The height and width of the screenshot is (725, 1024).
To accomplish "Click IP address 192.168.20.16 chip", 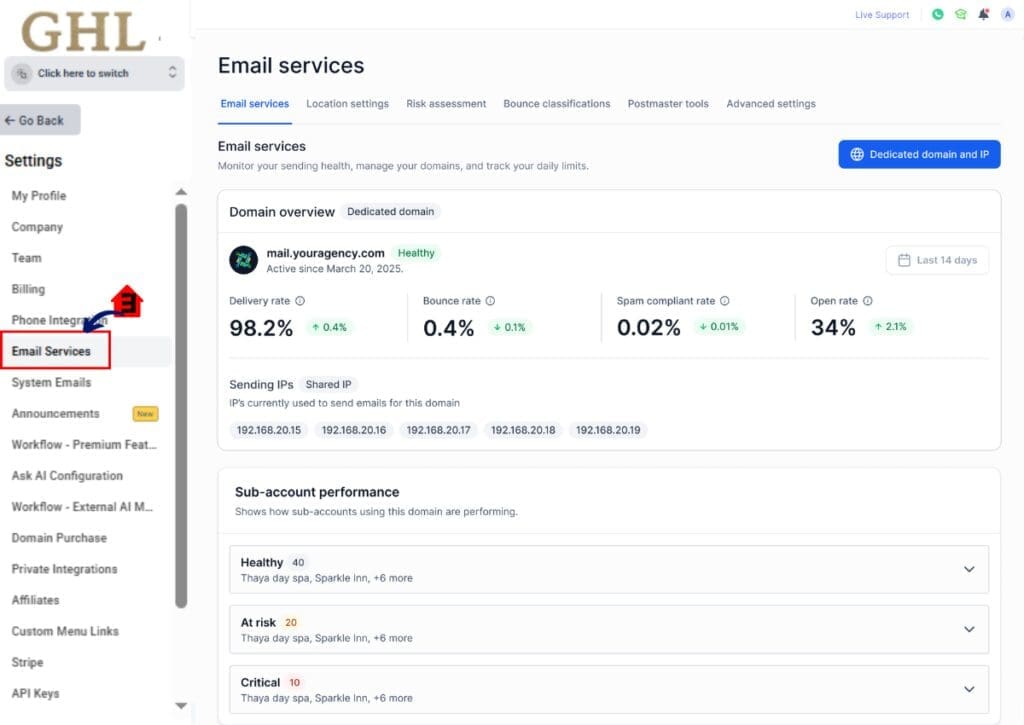I will tap(353, 430).
